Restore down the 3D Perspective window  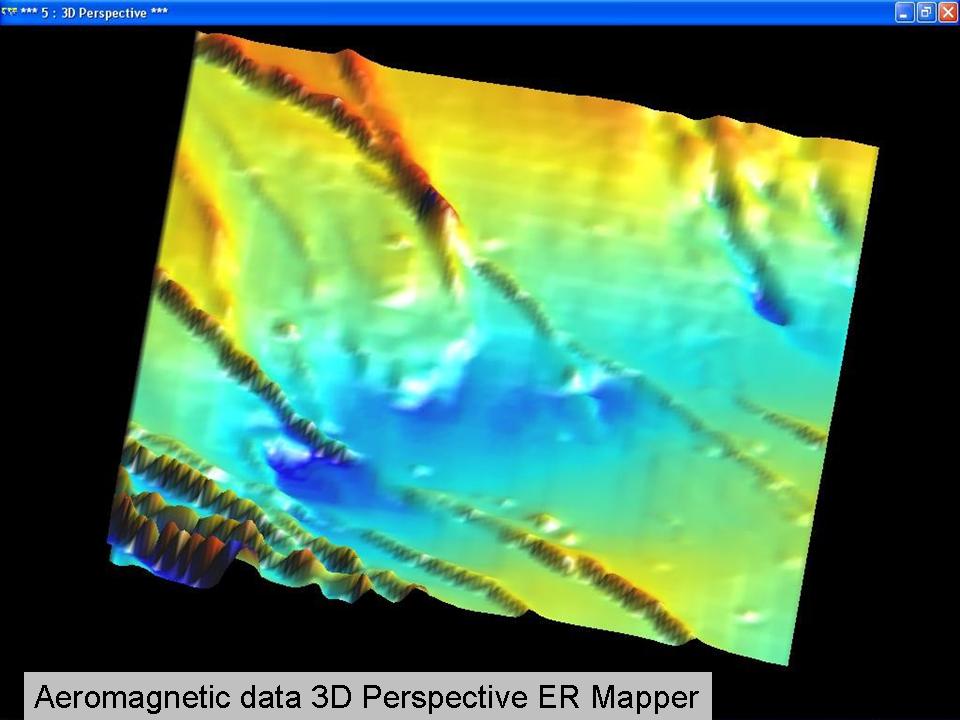pyautogui.click(x=926, y=12)
